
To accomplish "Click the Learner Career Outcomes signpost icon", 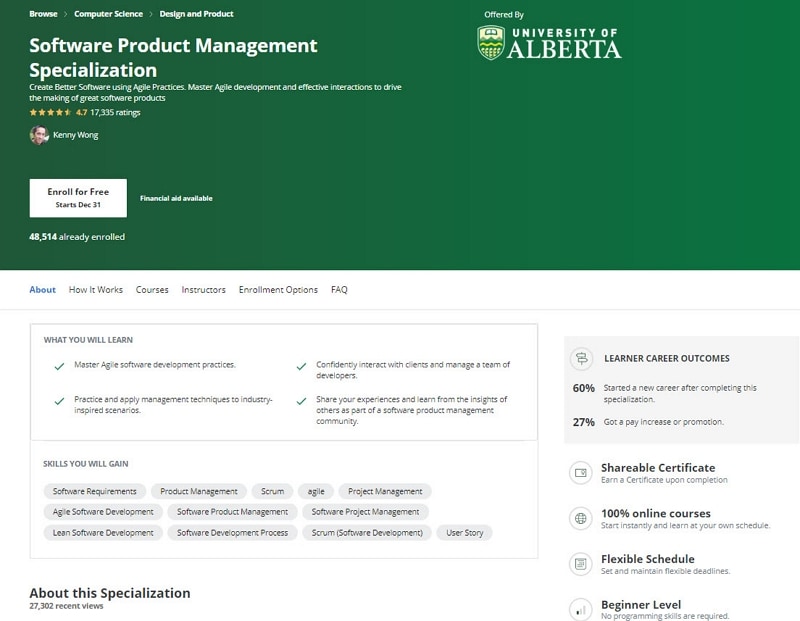I will point(581,358).
